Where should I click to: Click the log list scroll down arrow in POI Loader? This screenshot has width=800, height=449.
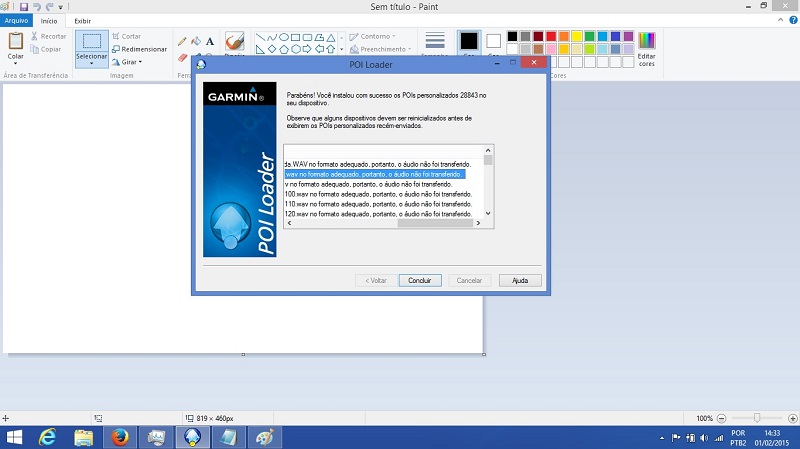click(x=488, y=213)
